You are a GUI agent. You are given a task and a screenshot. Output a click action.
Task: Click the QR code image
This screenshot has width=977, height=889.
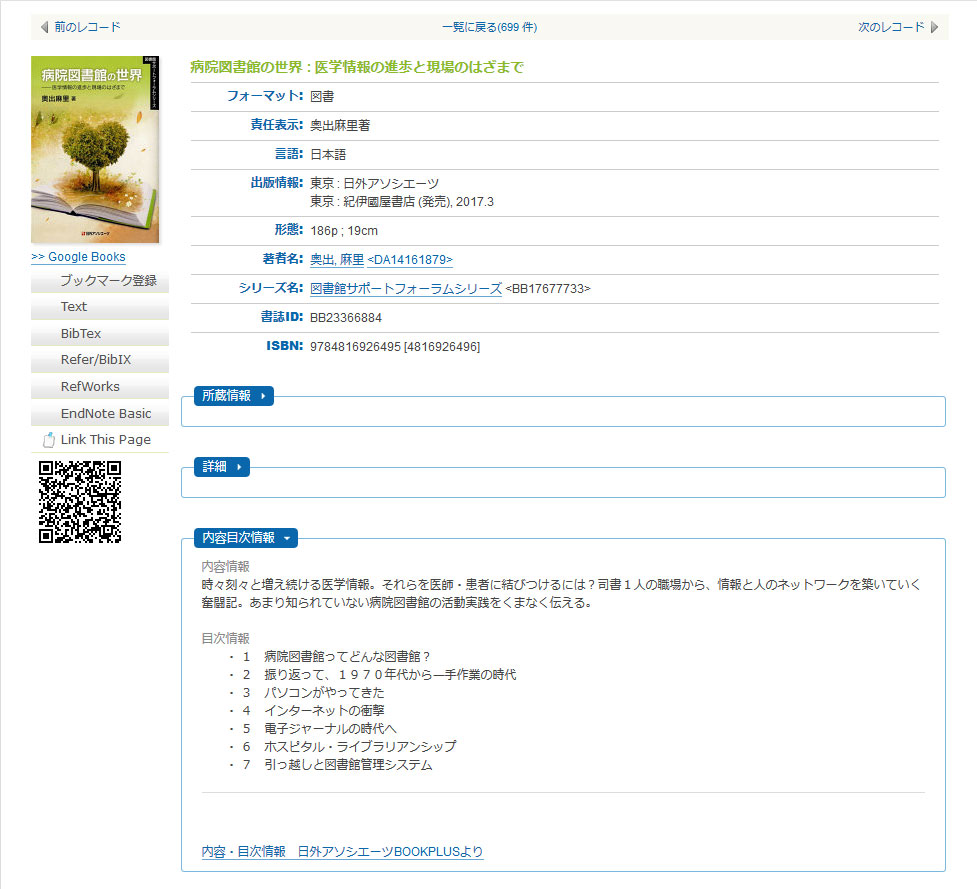[x=80, y=502]
